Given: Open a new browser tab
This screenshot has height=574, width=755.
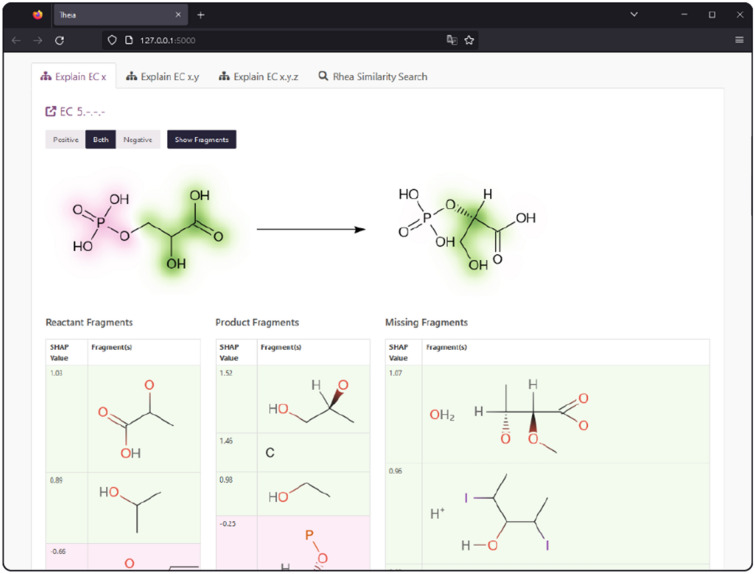Looking at the screenshot, I should point(201,15).
